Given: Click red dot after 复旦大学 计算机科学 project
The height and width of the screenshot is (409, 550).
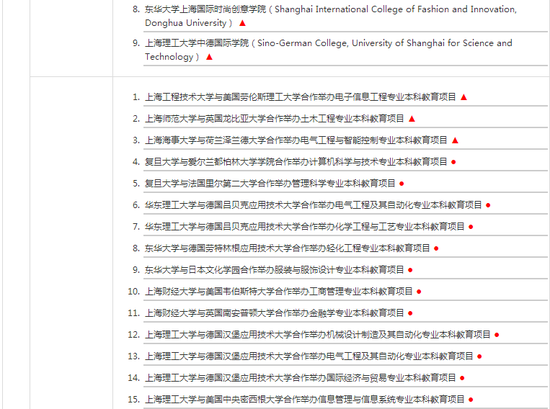Looking at the screenshot, I should 454,162.
